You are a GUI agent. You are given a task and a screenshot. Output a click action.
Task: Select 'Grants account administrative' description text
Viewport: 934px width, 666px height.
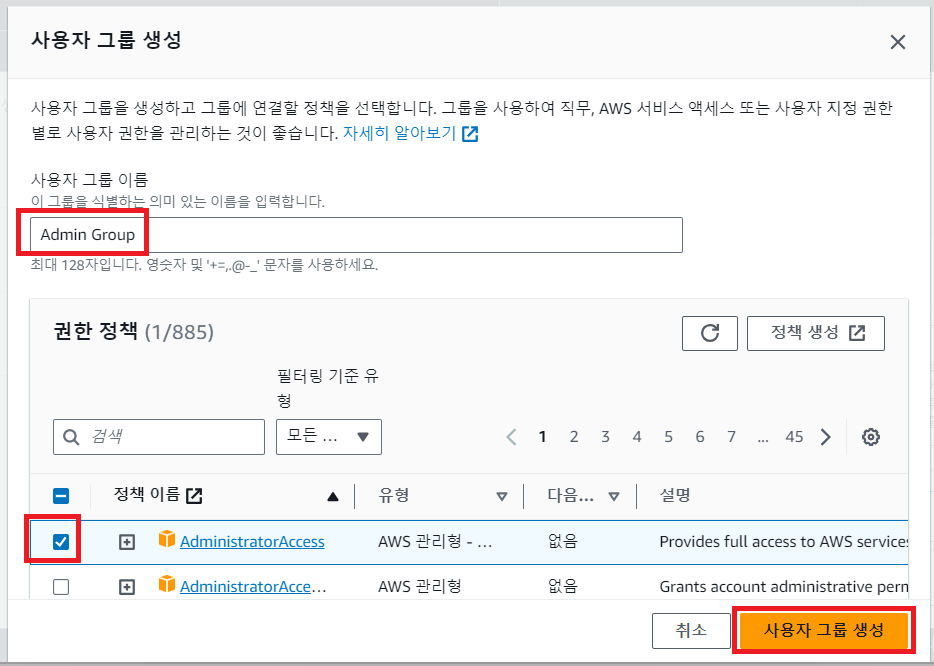point(784,587)
